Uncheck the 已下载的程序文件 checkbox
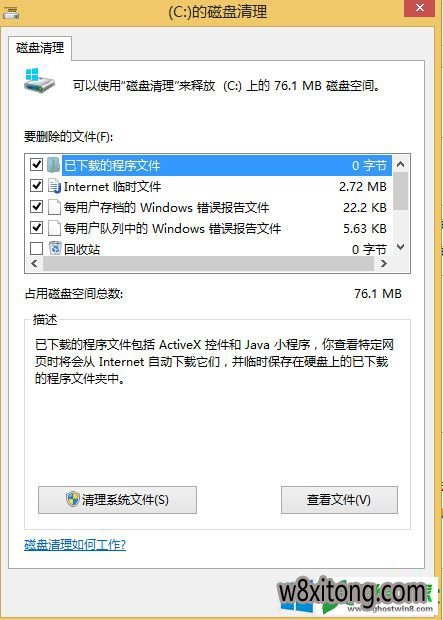This screenshot has width=443, height=620. 36,164
